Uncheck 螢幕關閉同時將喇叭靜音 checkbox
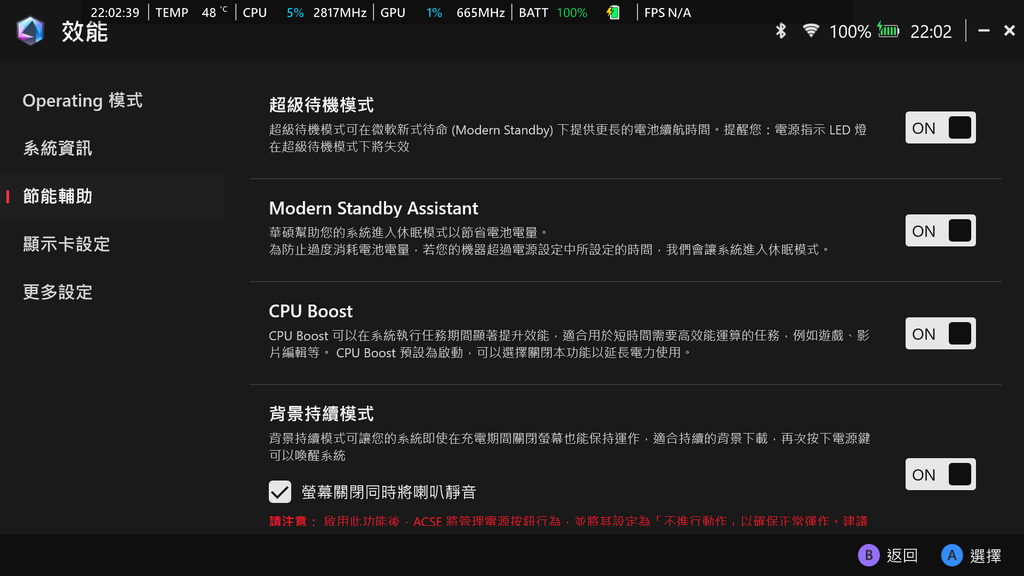The width and height of the screenshot is (1024, 576). click(x=280, y=492)
